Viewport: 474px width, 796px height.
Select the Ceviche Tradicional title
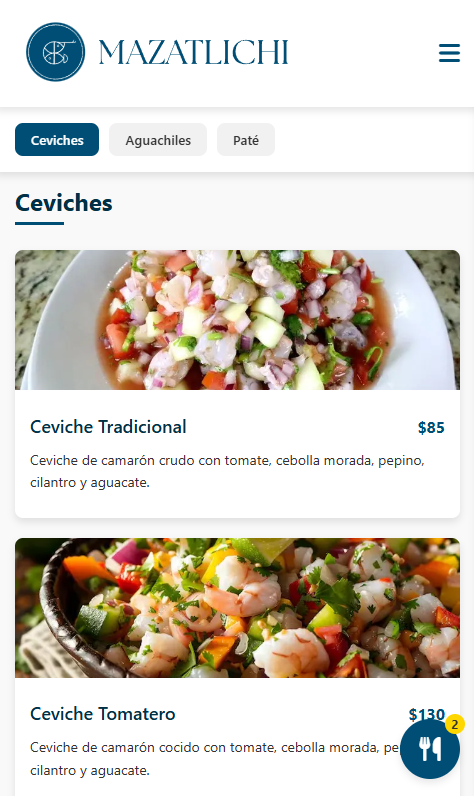[108, 427]
